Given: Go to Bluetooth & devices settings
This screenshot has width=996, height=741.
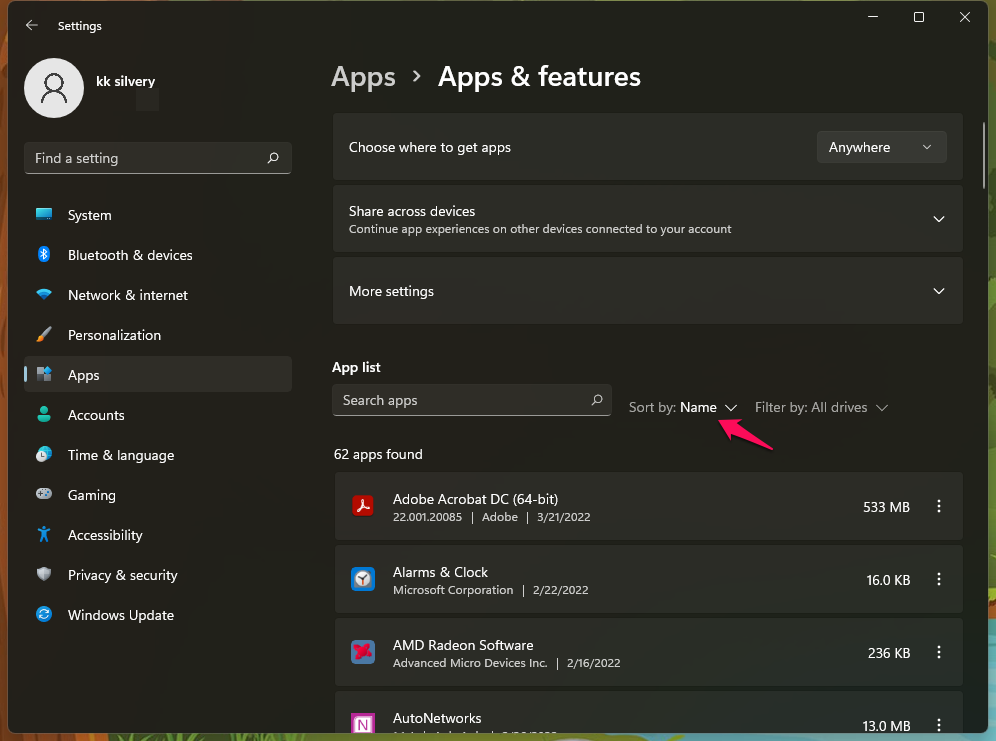Looking at the screenshot, I should tap(158, 255).
